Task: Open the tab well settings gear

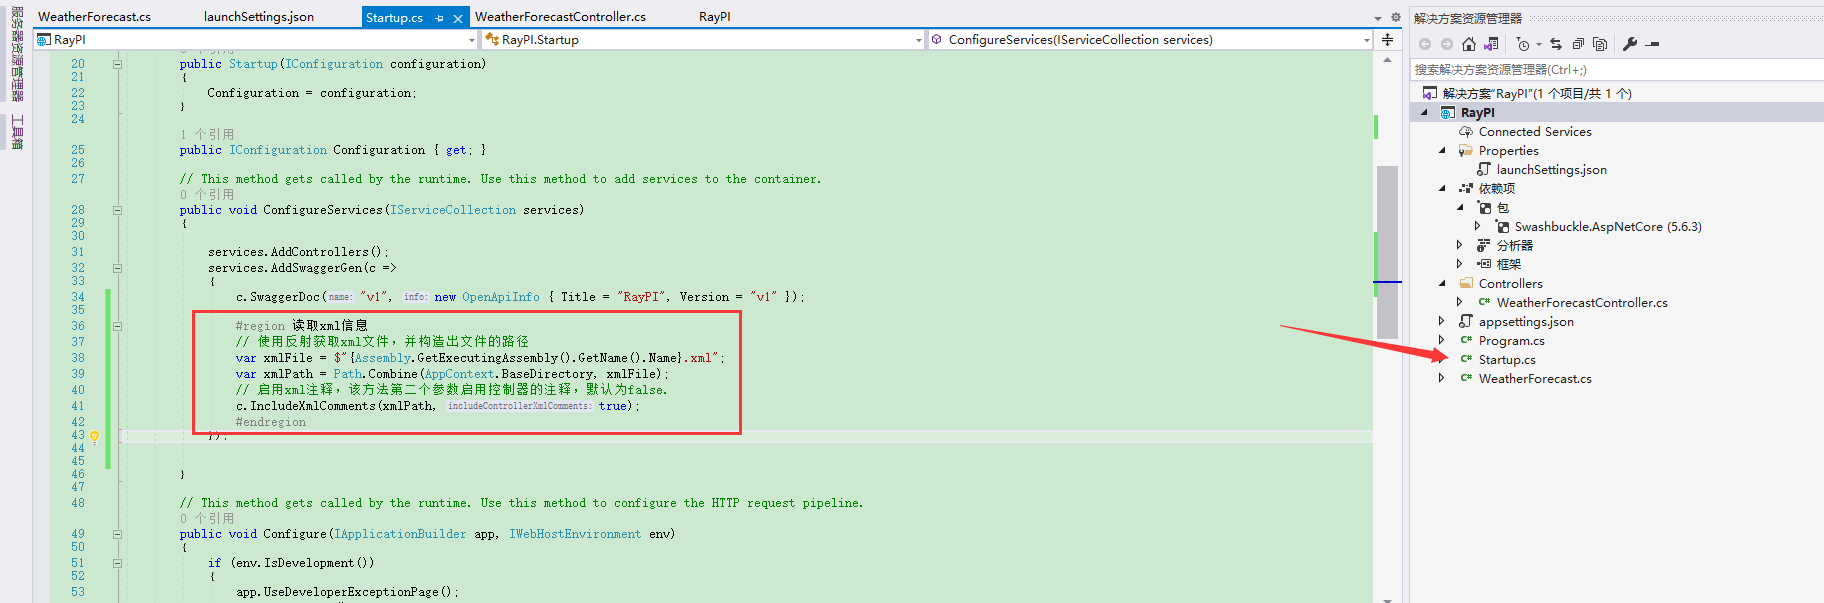Action: coord(1396,17)
